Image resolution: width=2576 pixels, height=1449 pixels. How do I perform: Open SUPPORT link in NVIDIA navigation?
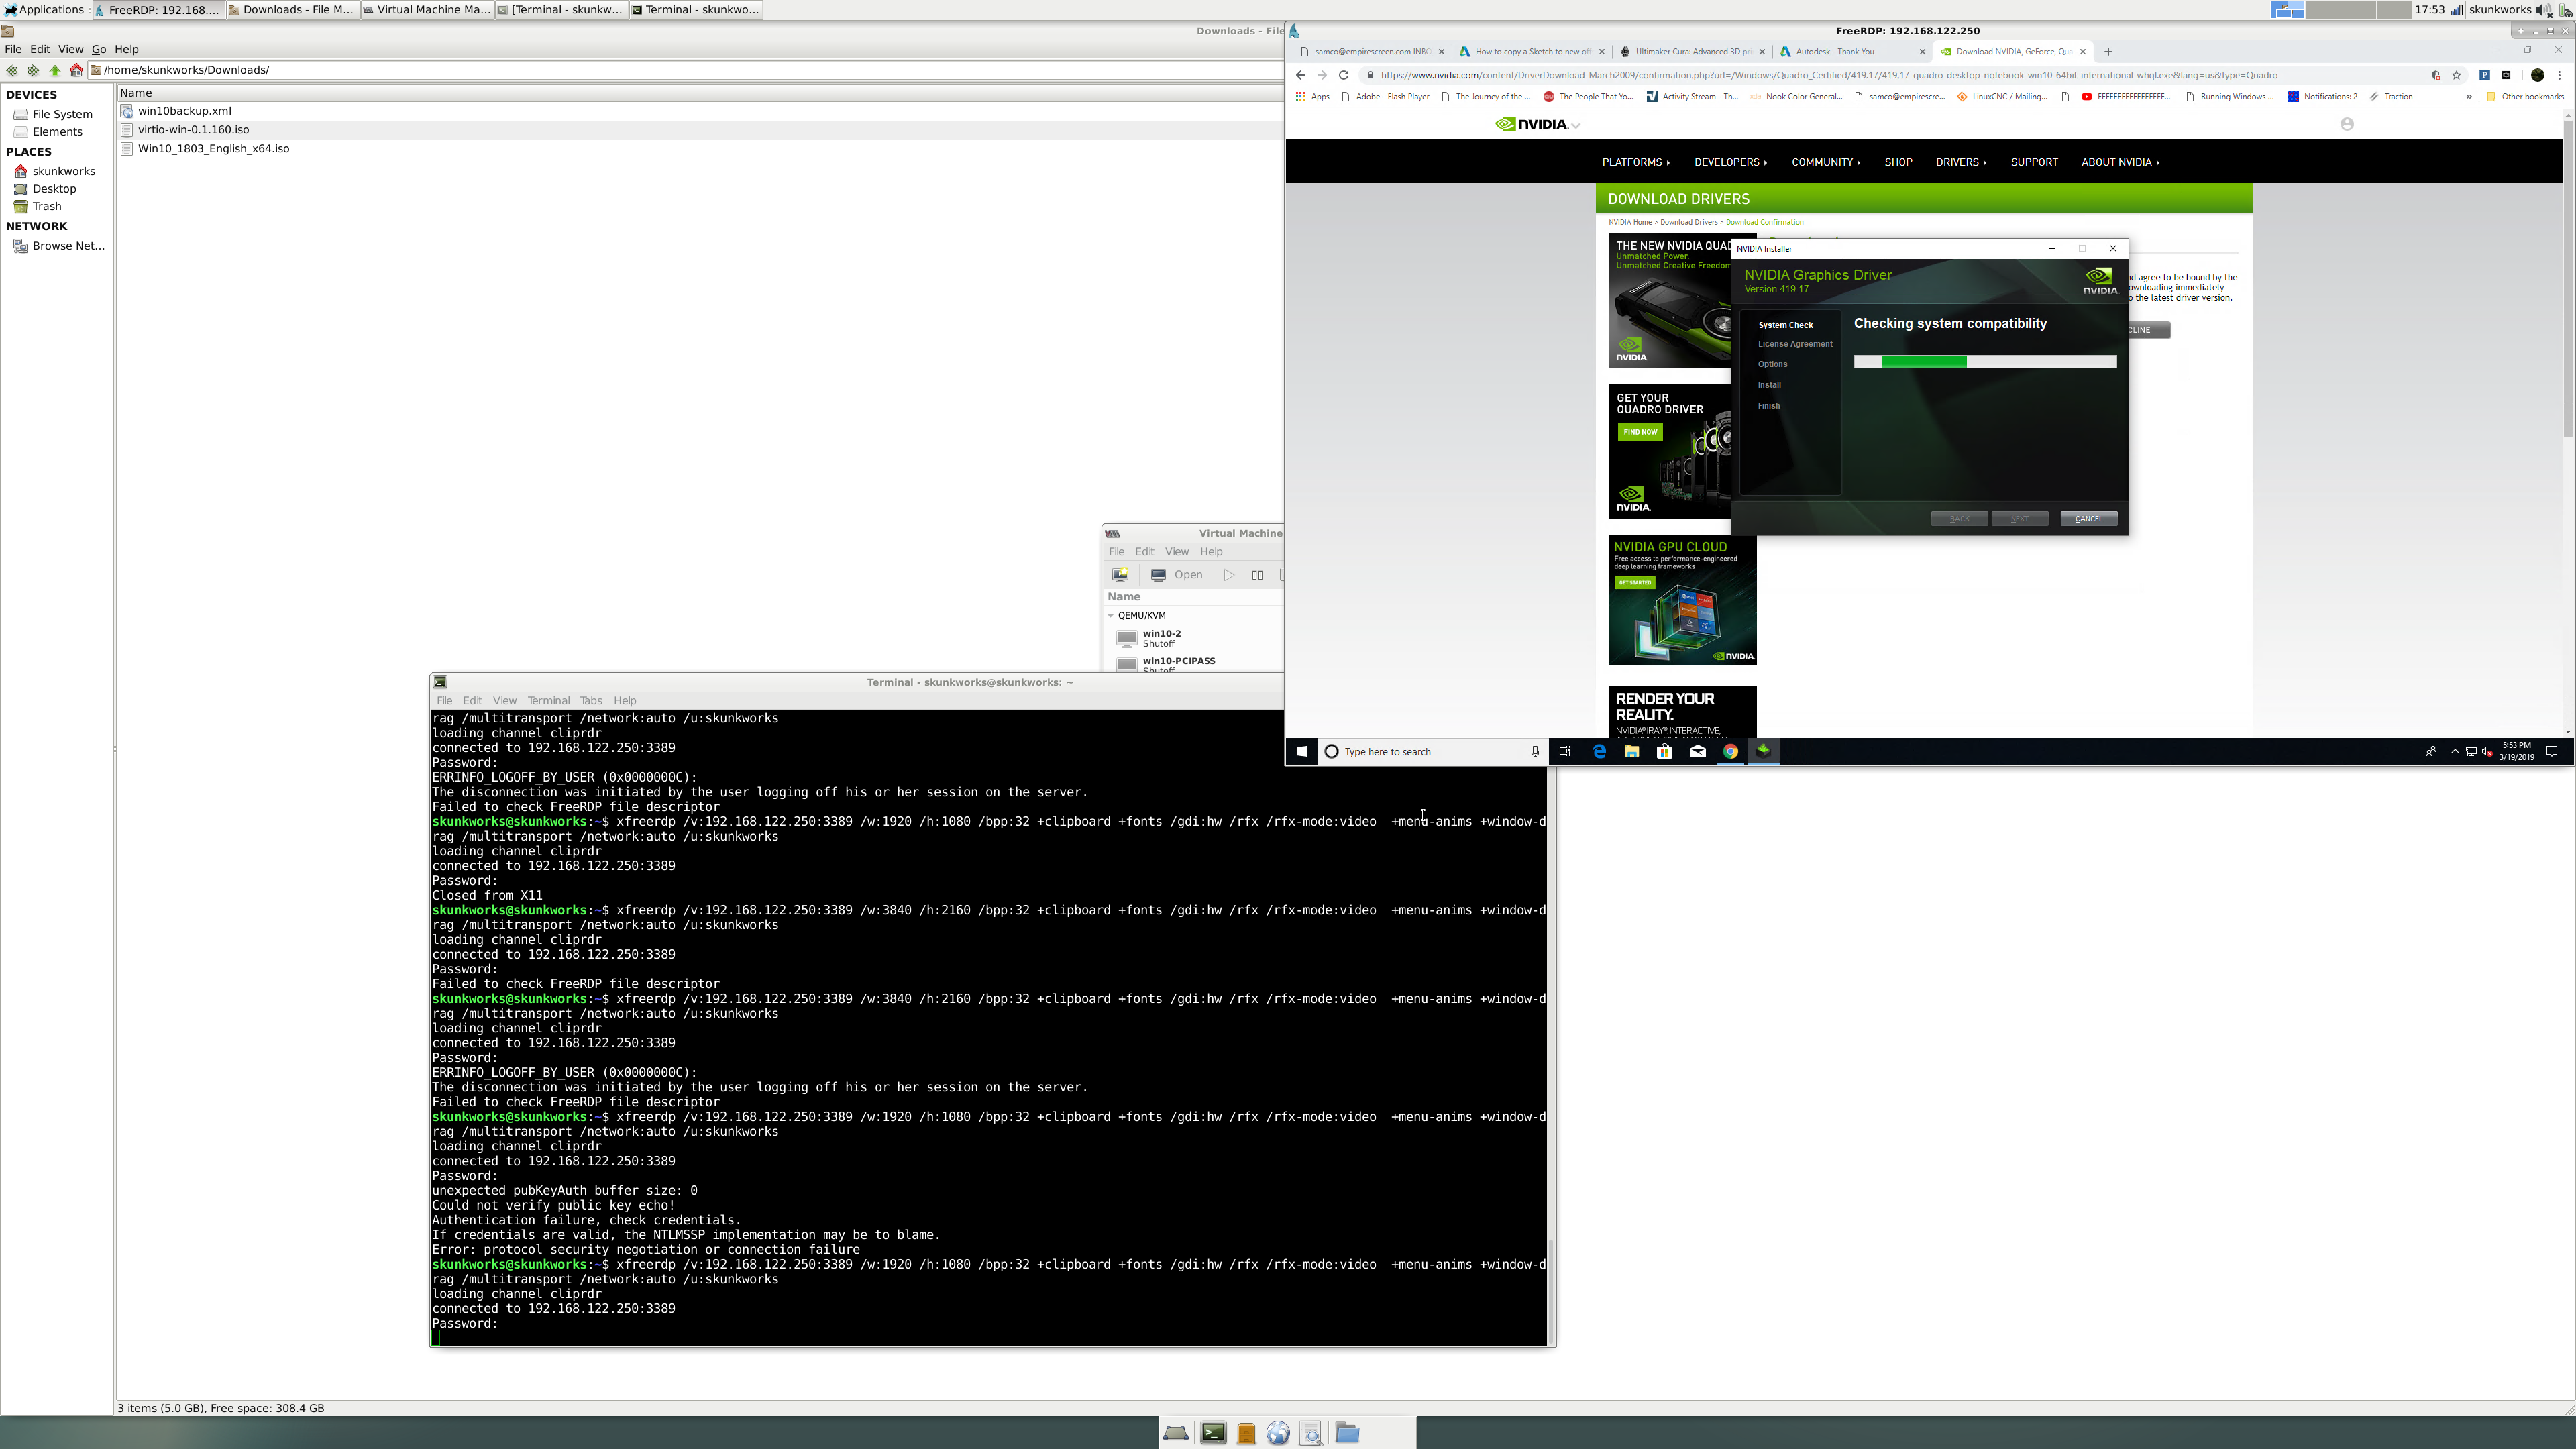point(2034,162)
